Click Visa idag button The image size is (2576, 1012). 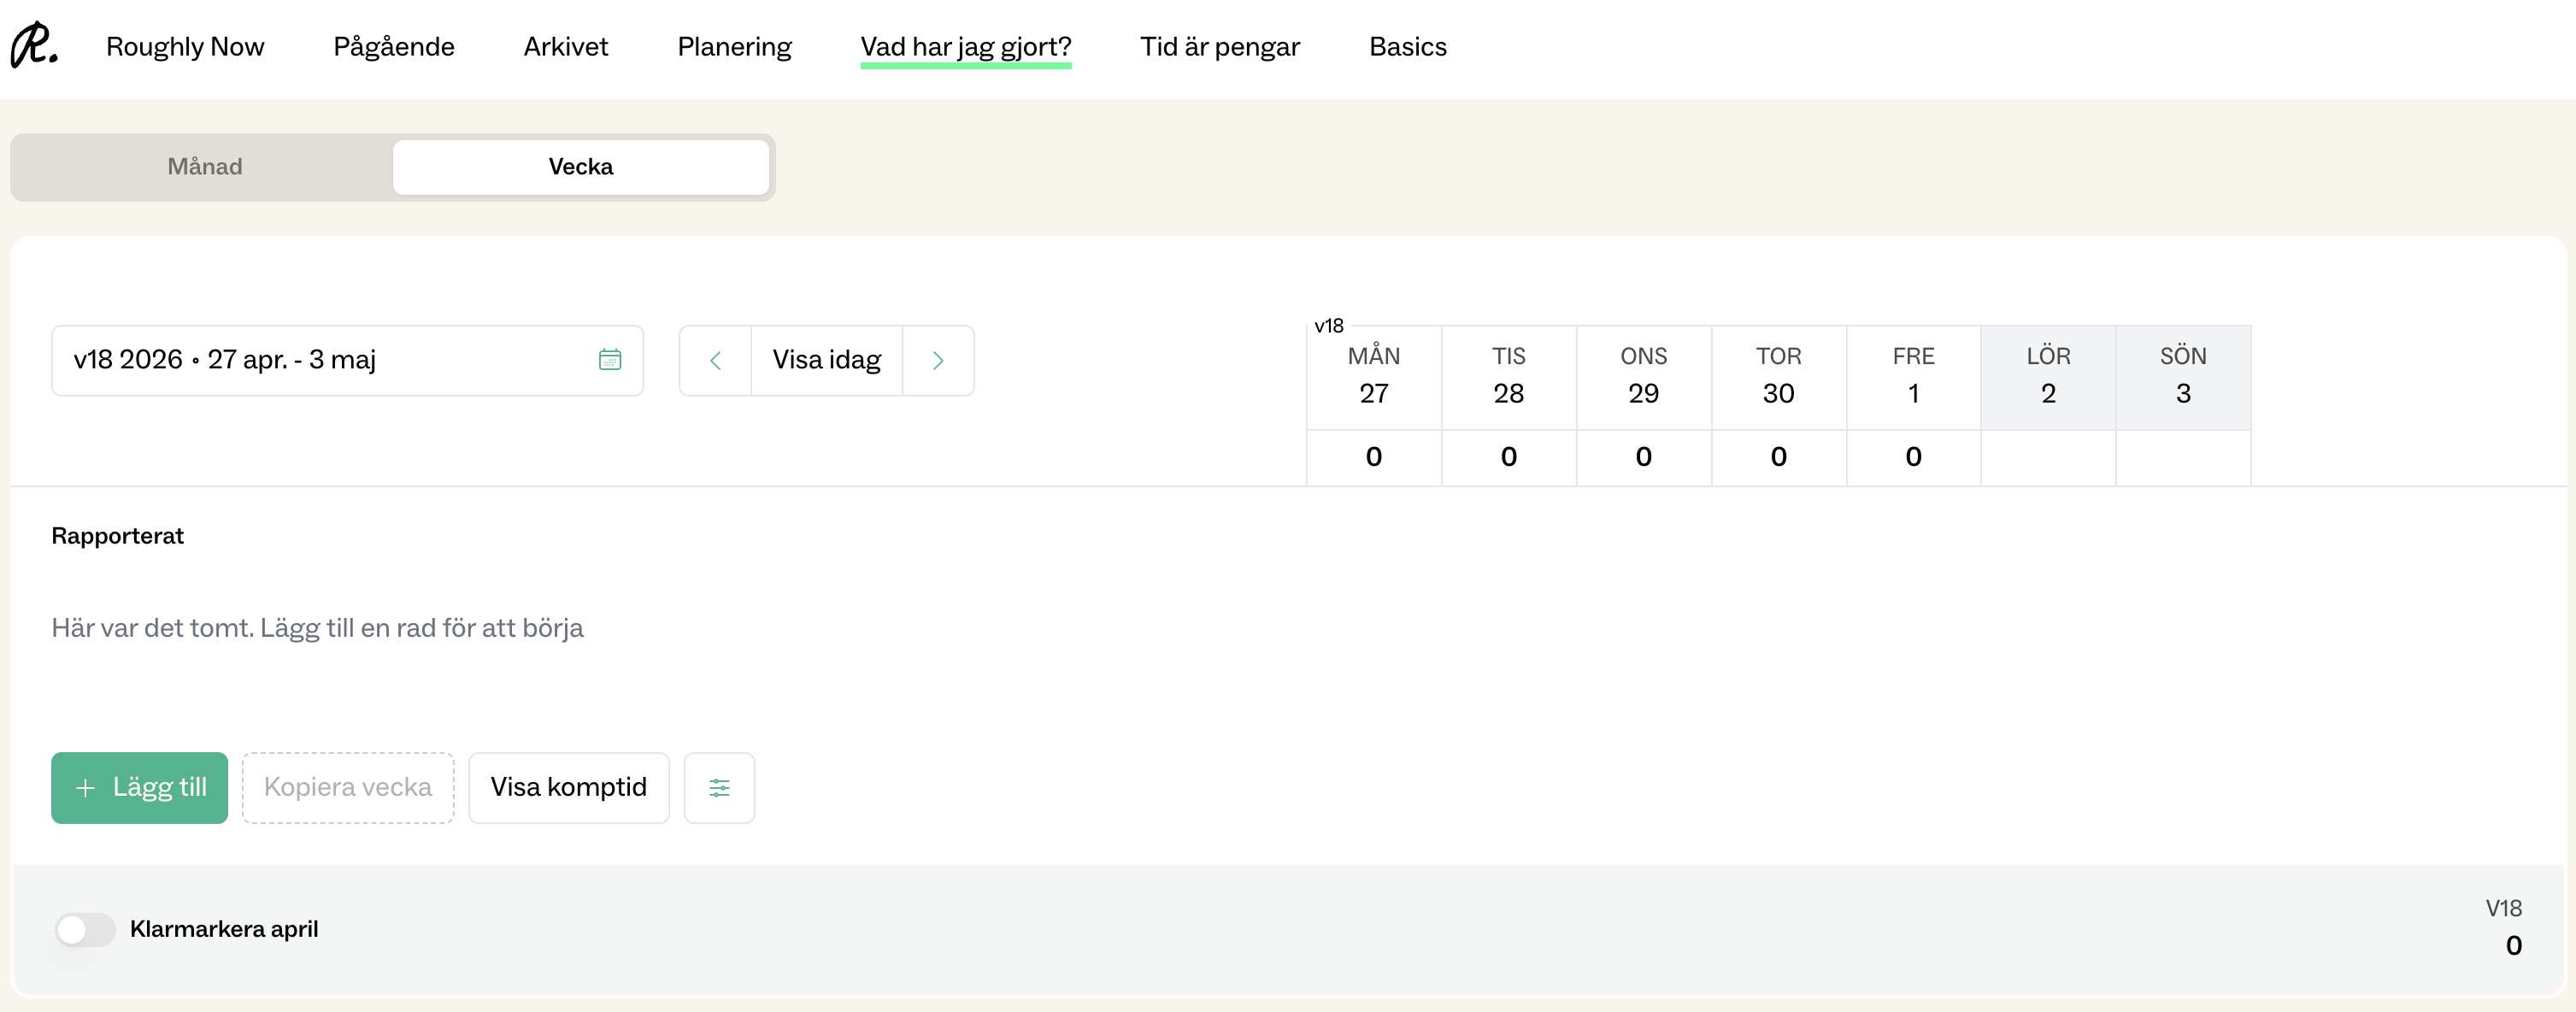click(x=826, y=360)
